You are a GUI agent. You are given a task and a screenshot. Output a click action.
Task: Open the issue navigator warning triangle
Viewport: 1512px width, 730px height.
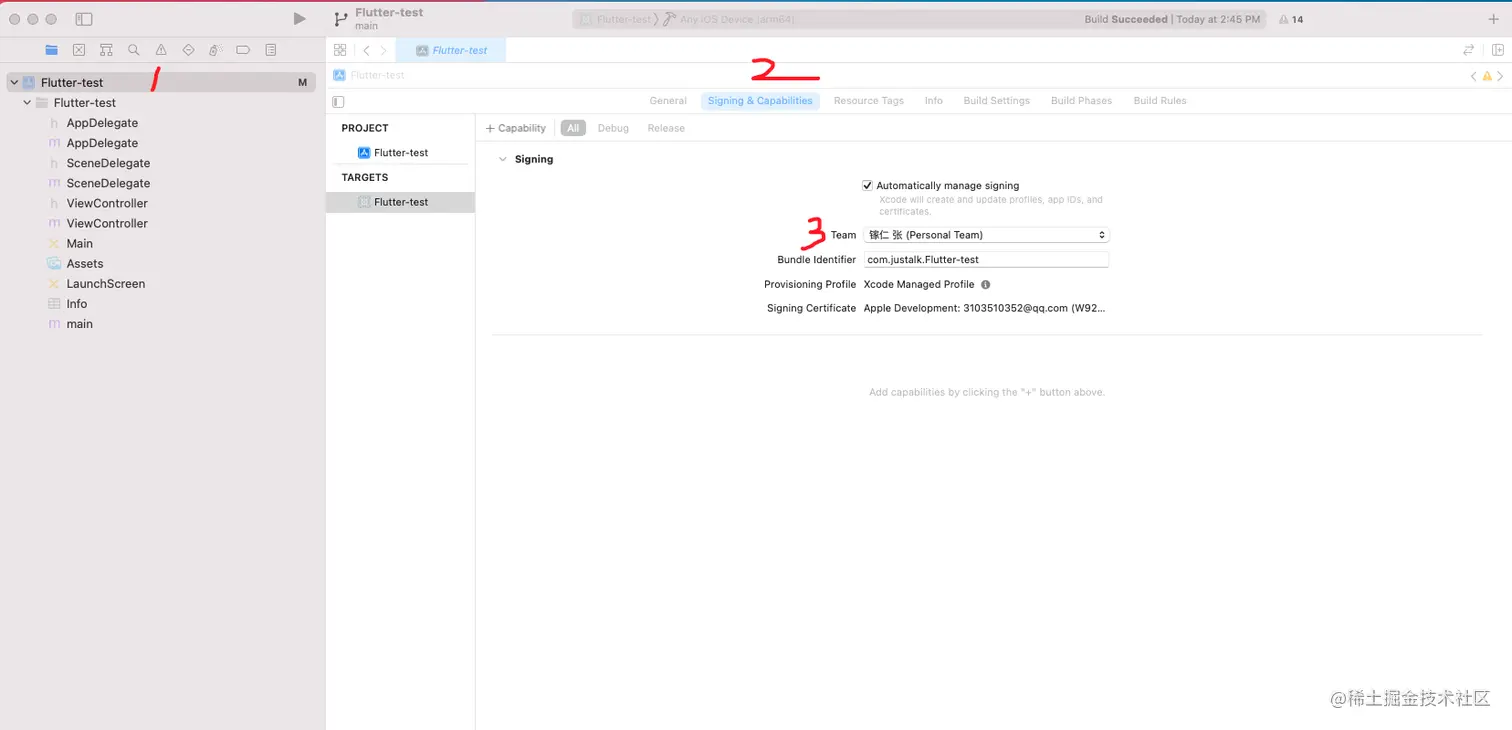tap(161, 50)
